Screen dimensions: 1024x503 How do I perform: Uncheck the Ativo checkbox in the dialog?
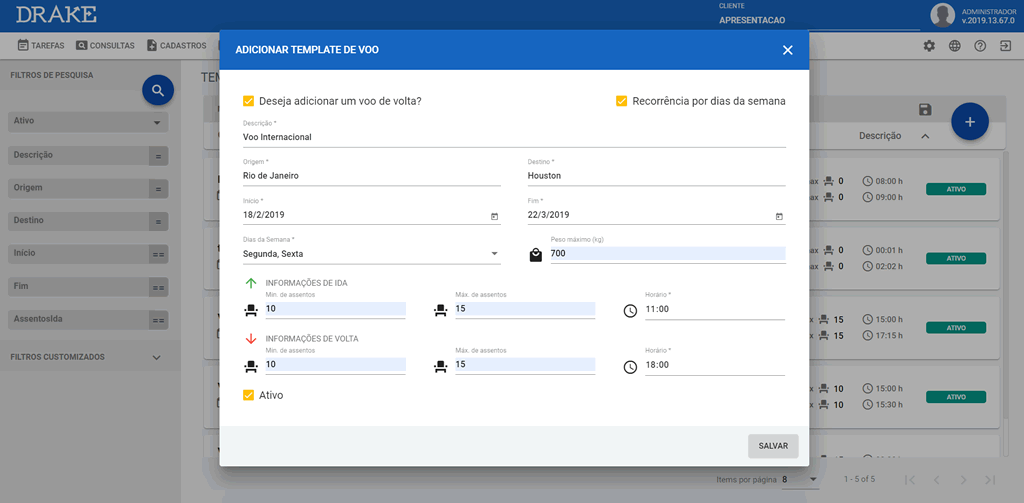point(248,395)
